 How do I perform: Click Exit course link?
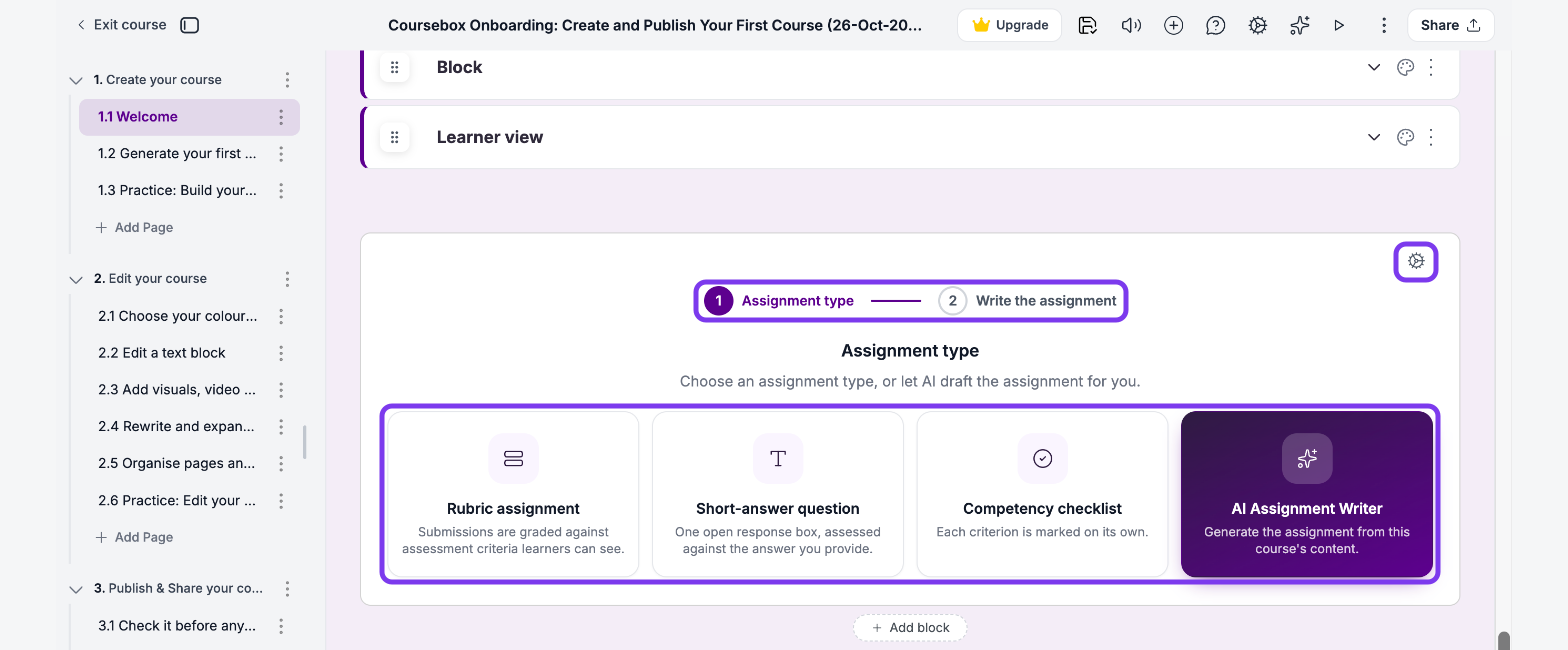coord(121,25)
